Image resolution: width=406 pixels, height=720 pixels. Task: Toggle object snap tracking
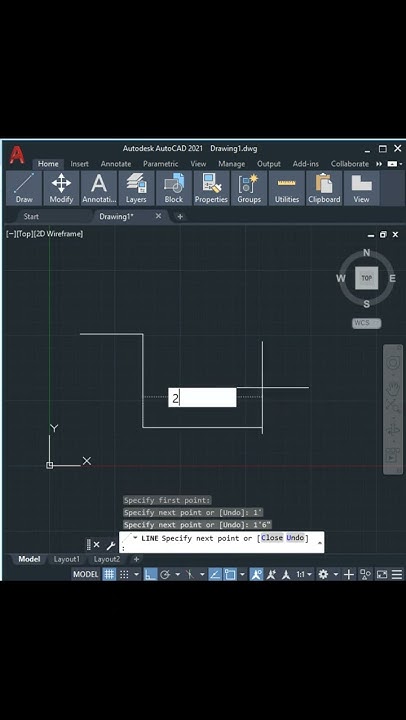coord(215,574)
